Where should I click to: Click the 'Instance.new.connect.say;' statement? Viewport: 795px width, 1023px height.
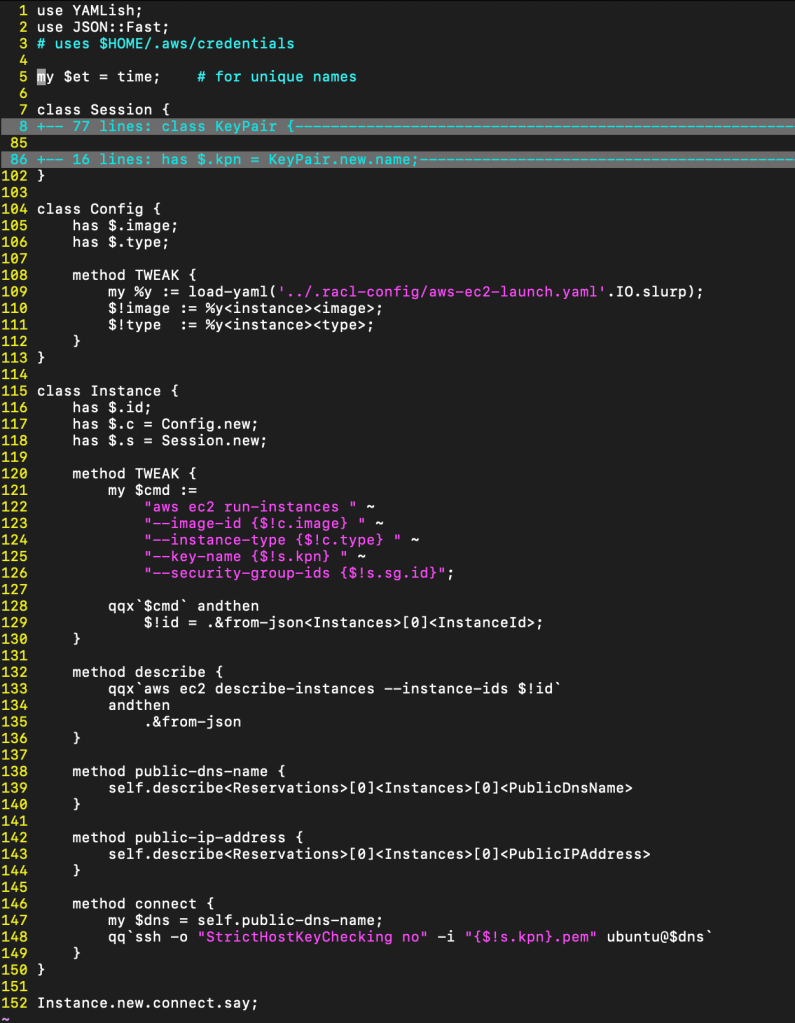point(147,1003)
